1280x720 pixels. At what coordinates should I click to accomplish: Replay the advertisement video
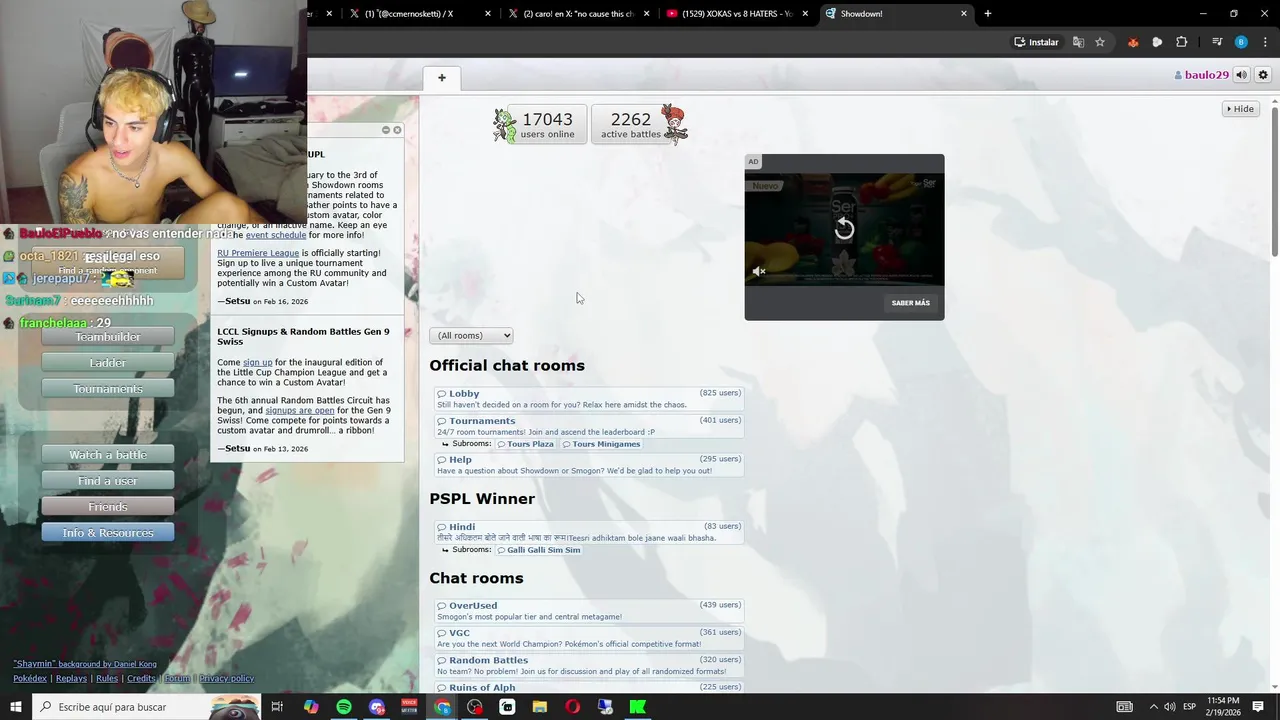(844, 229)
